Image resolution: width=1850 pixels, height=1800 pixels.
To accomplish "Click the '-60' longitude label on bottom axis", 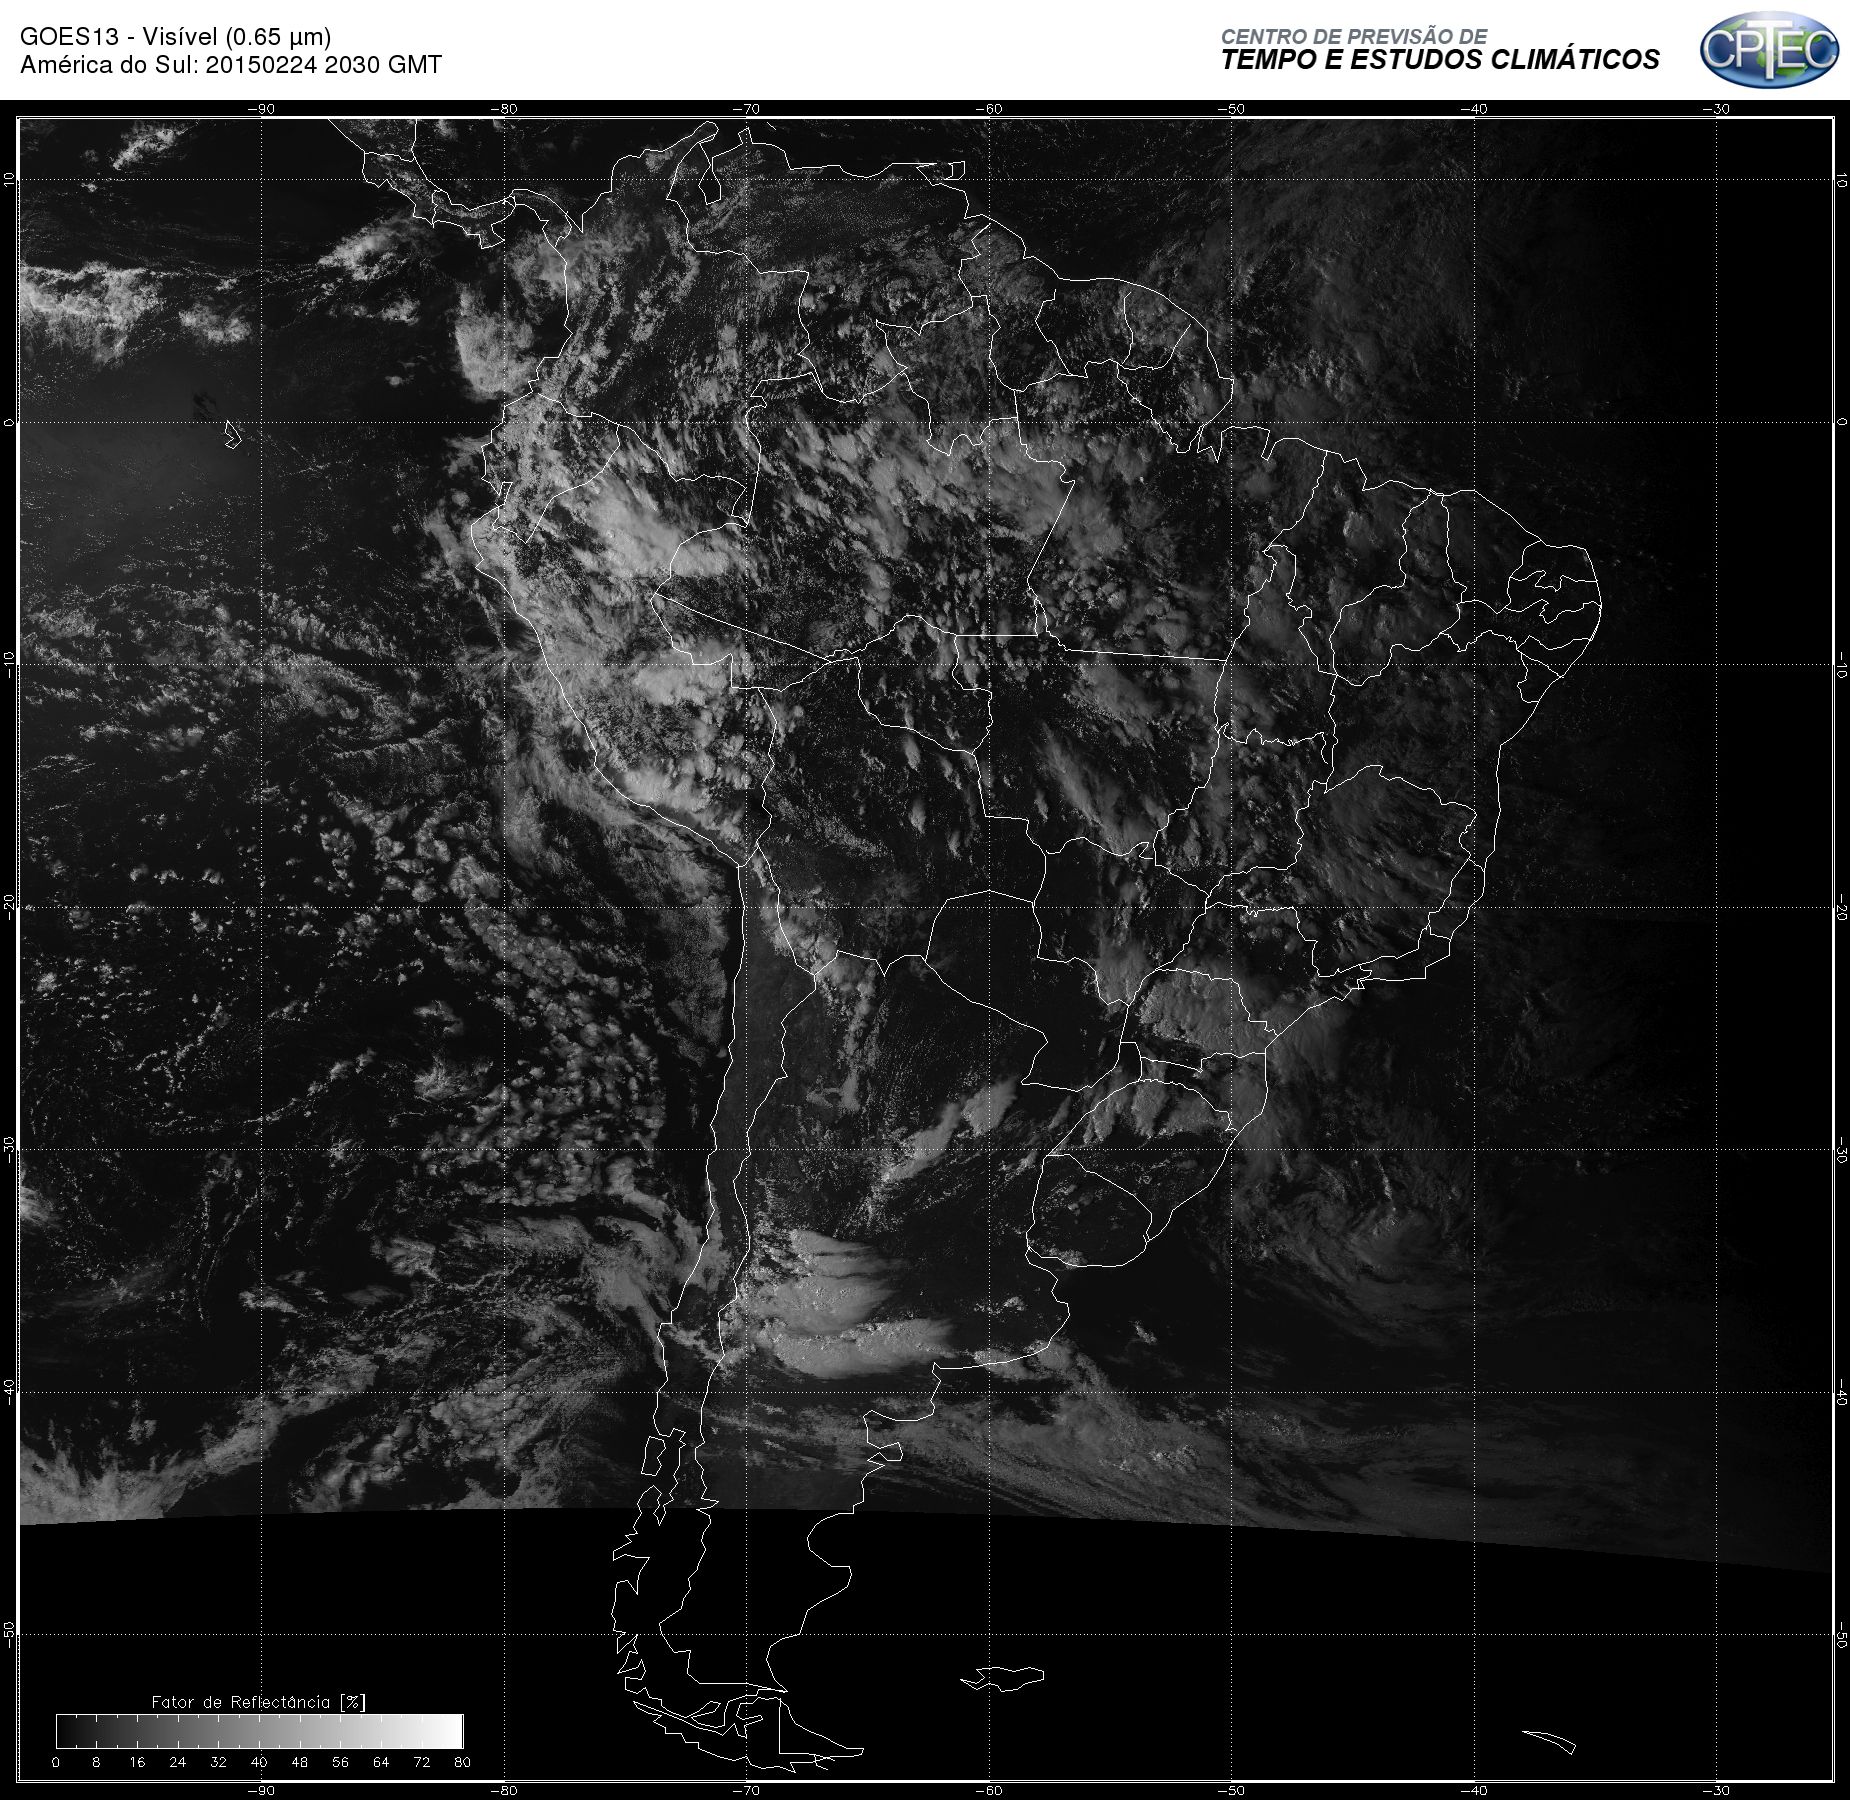I will tap(989, 1790).
